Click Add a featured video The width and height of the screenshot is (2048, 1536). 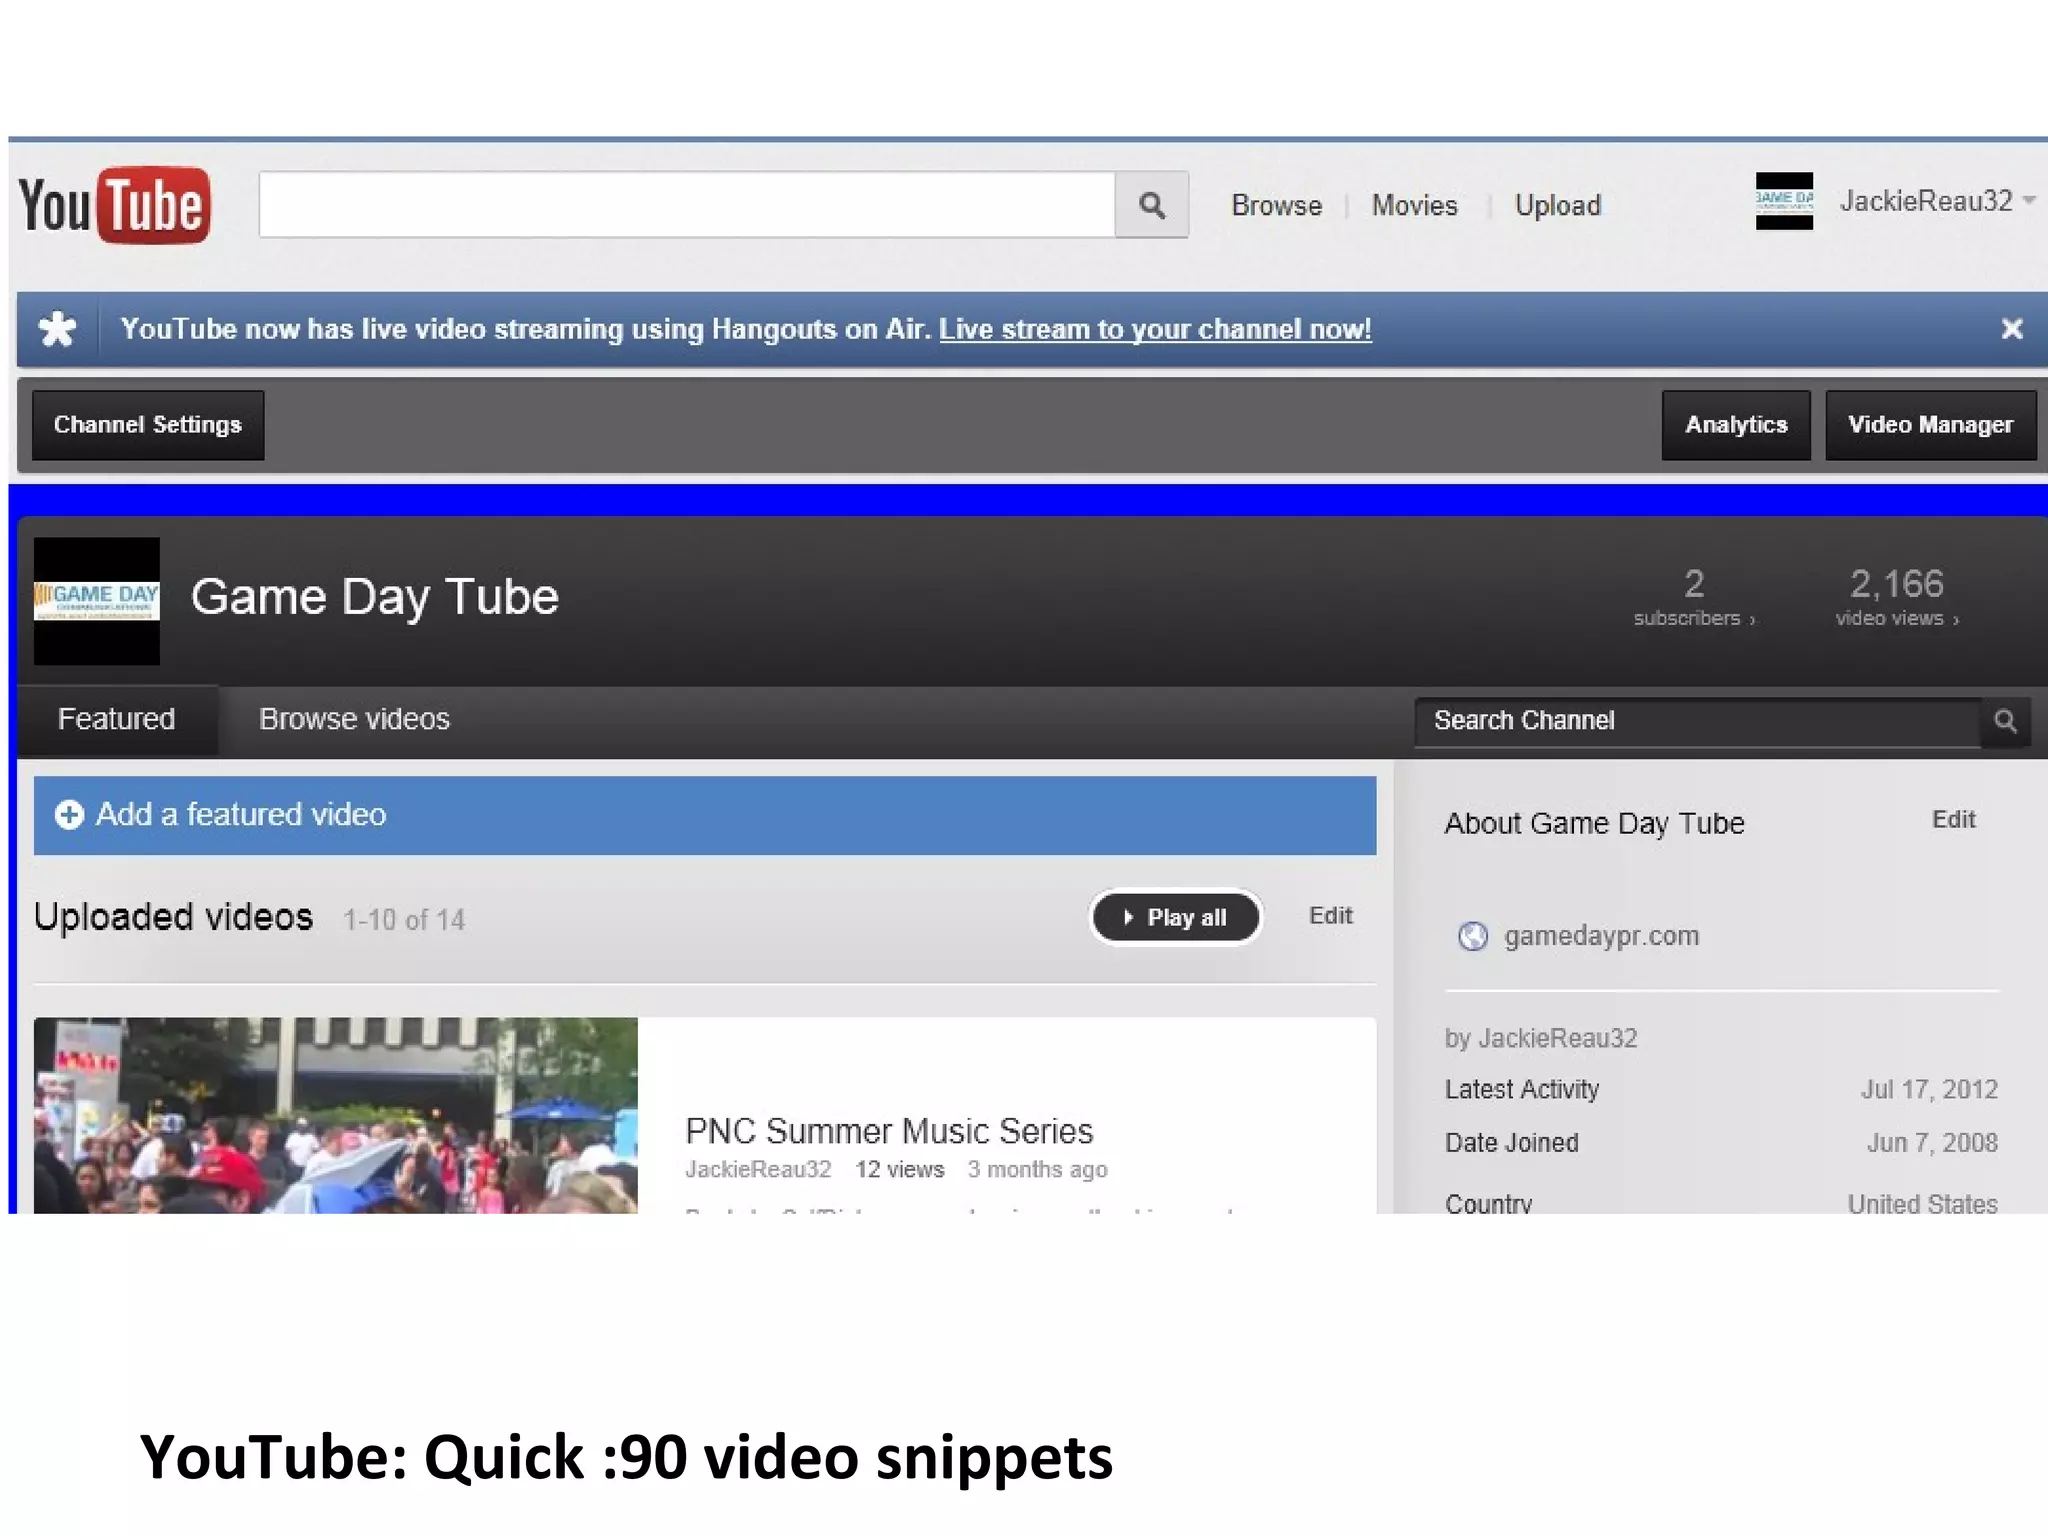(705, 815)
